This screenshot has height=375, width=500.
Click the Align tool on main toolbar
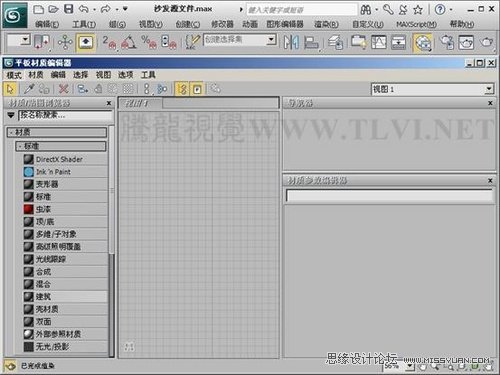click(311, 42)
